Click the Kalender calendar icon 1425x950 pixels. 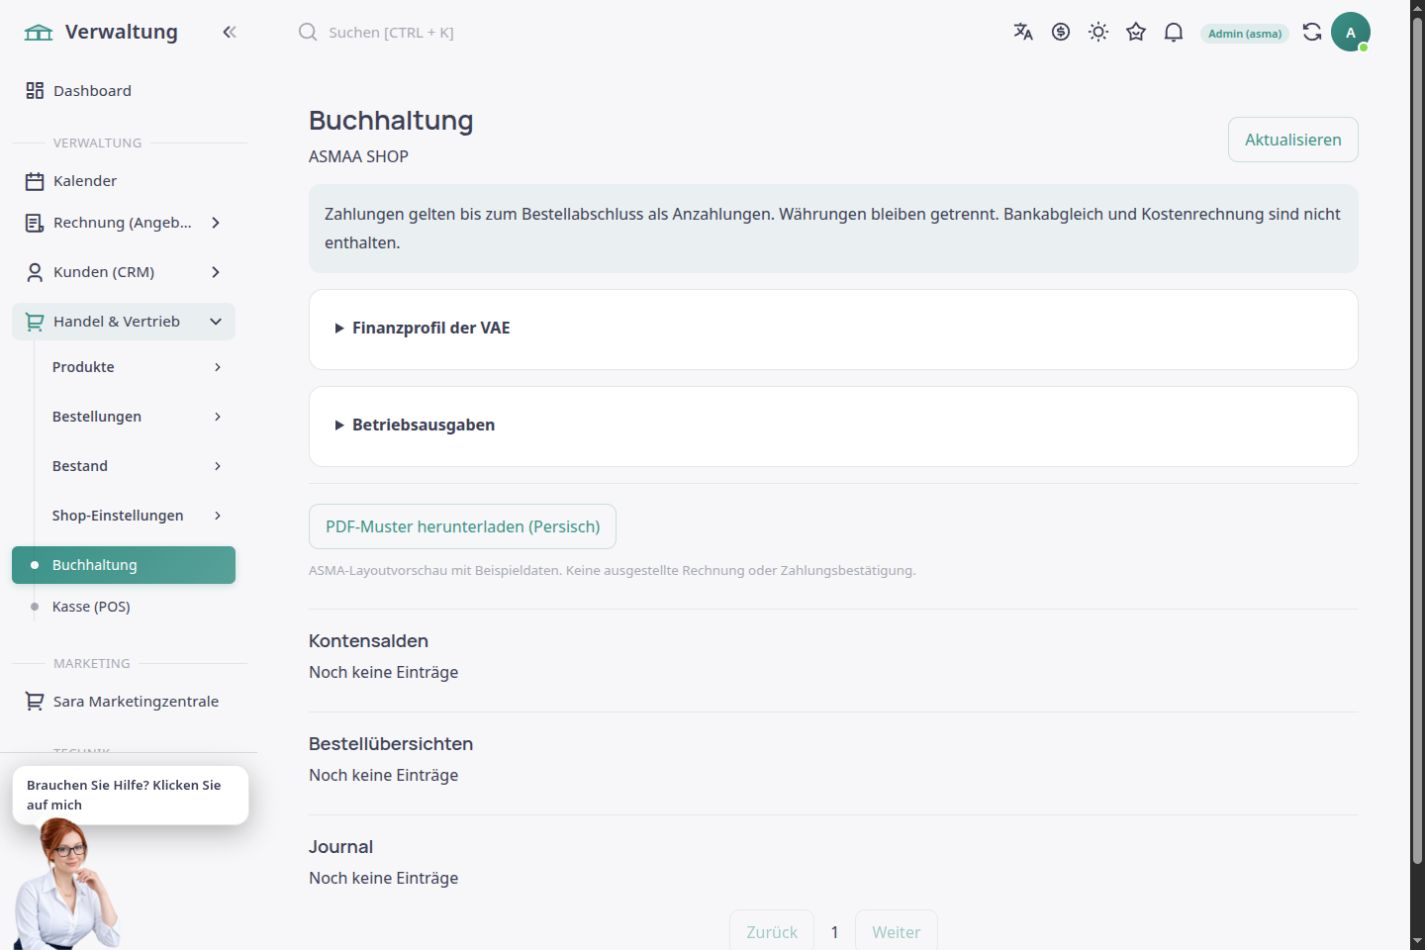click(35, 181)
